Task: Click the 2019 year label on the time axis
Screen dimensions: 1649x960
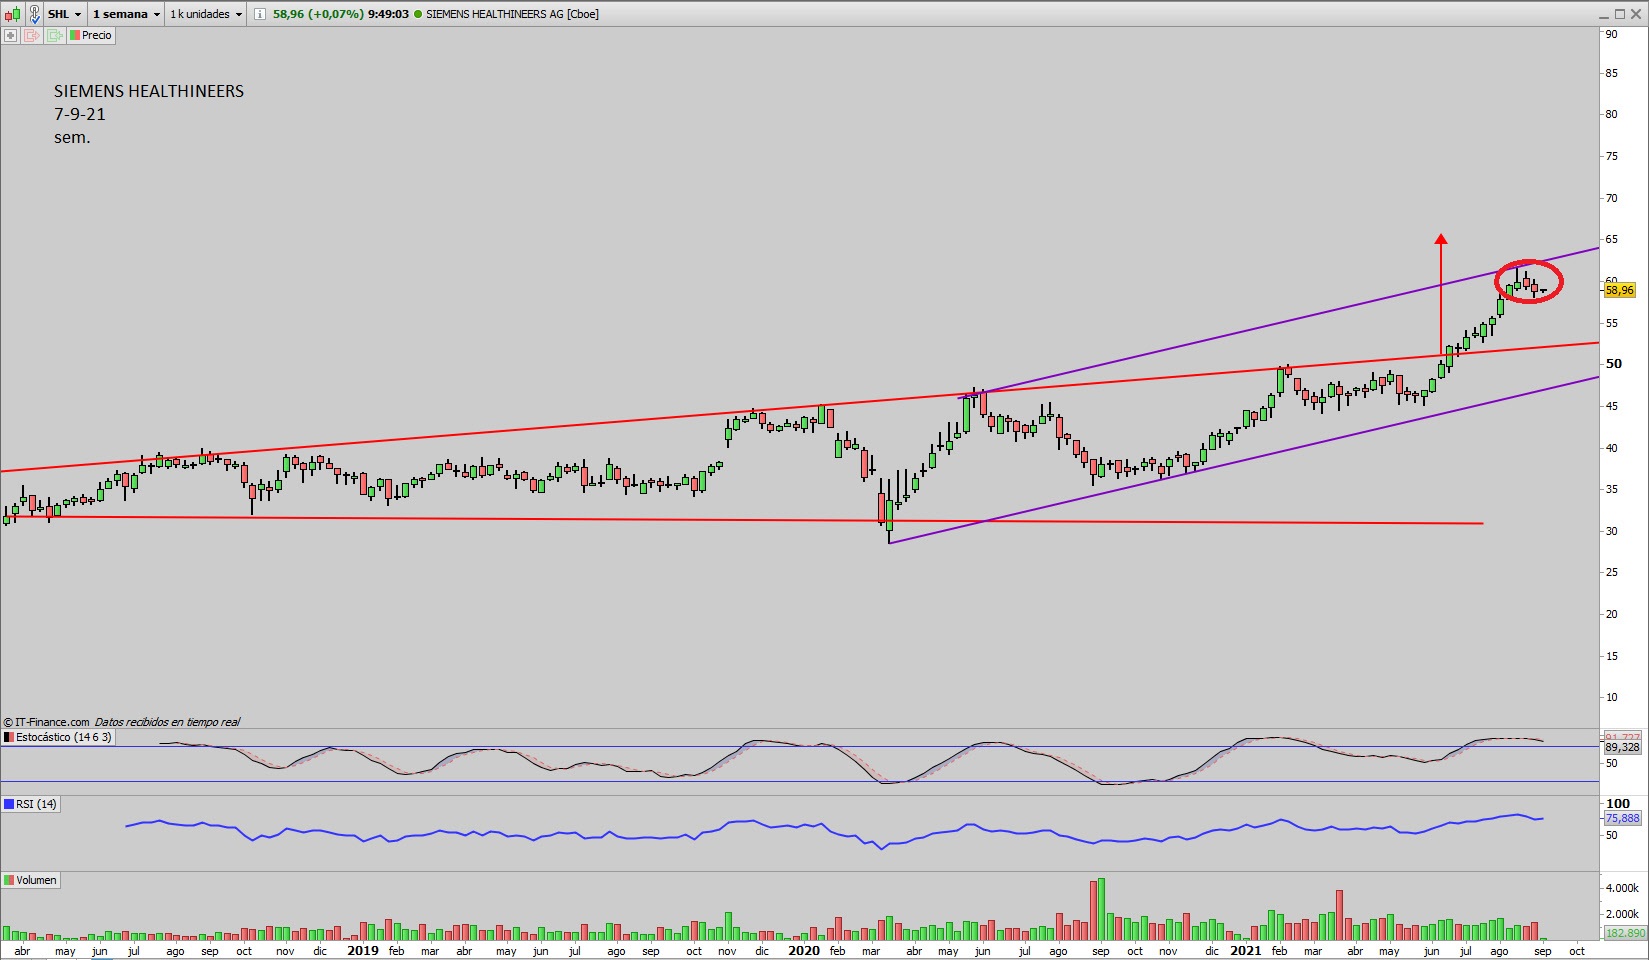Action: click(x=362, y=951)
